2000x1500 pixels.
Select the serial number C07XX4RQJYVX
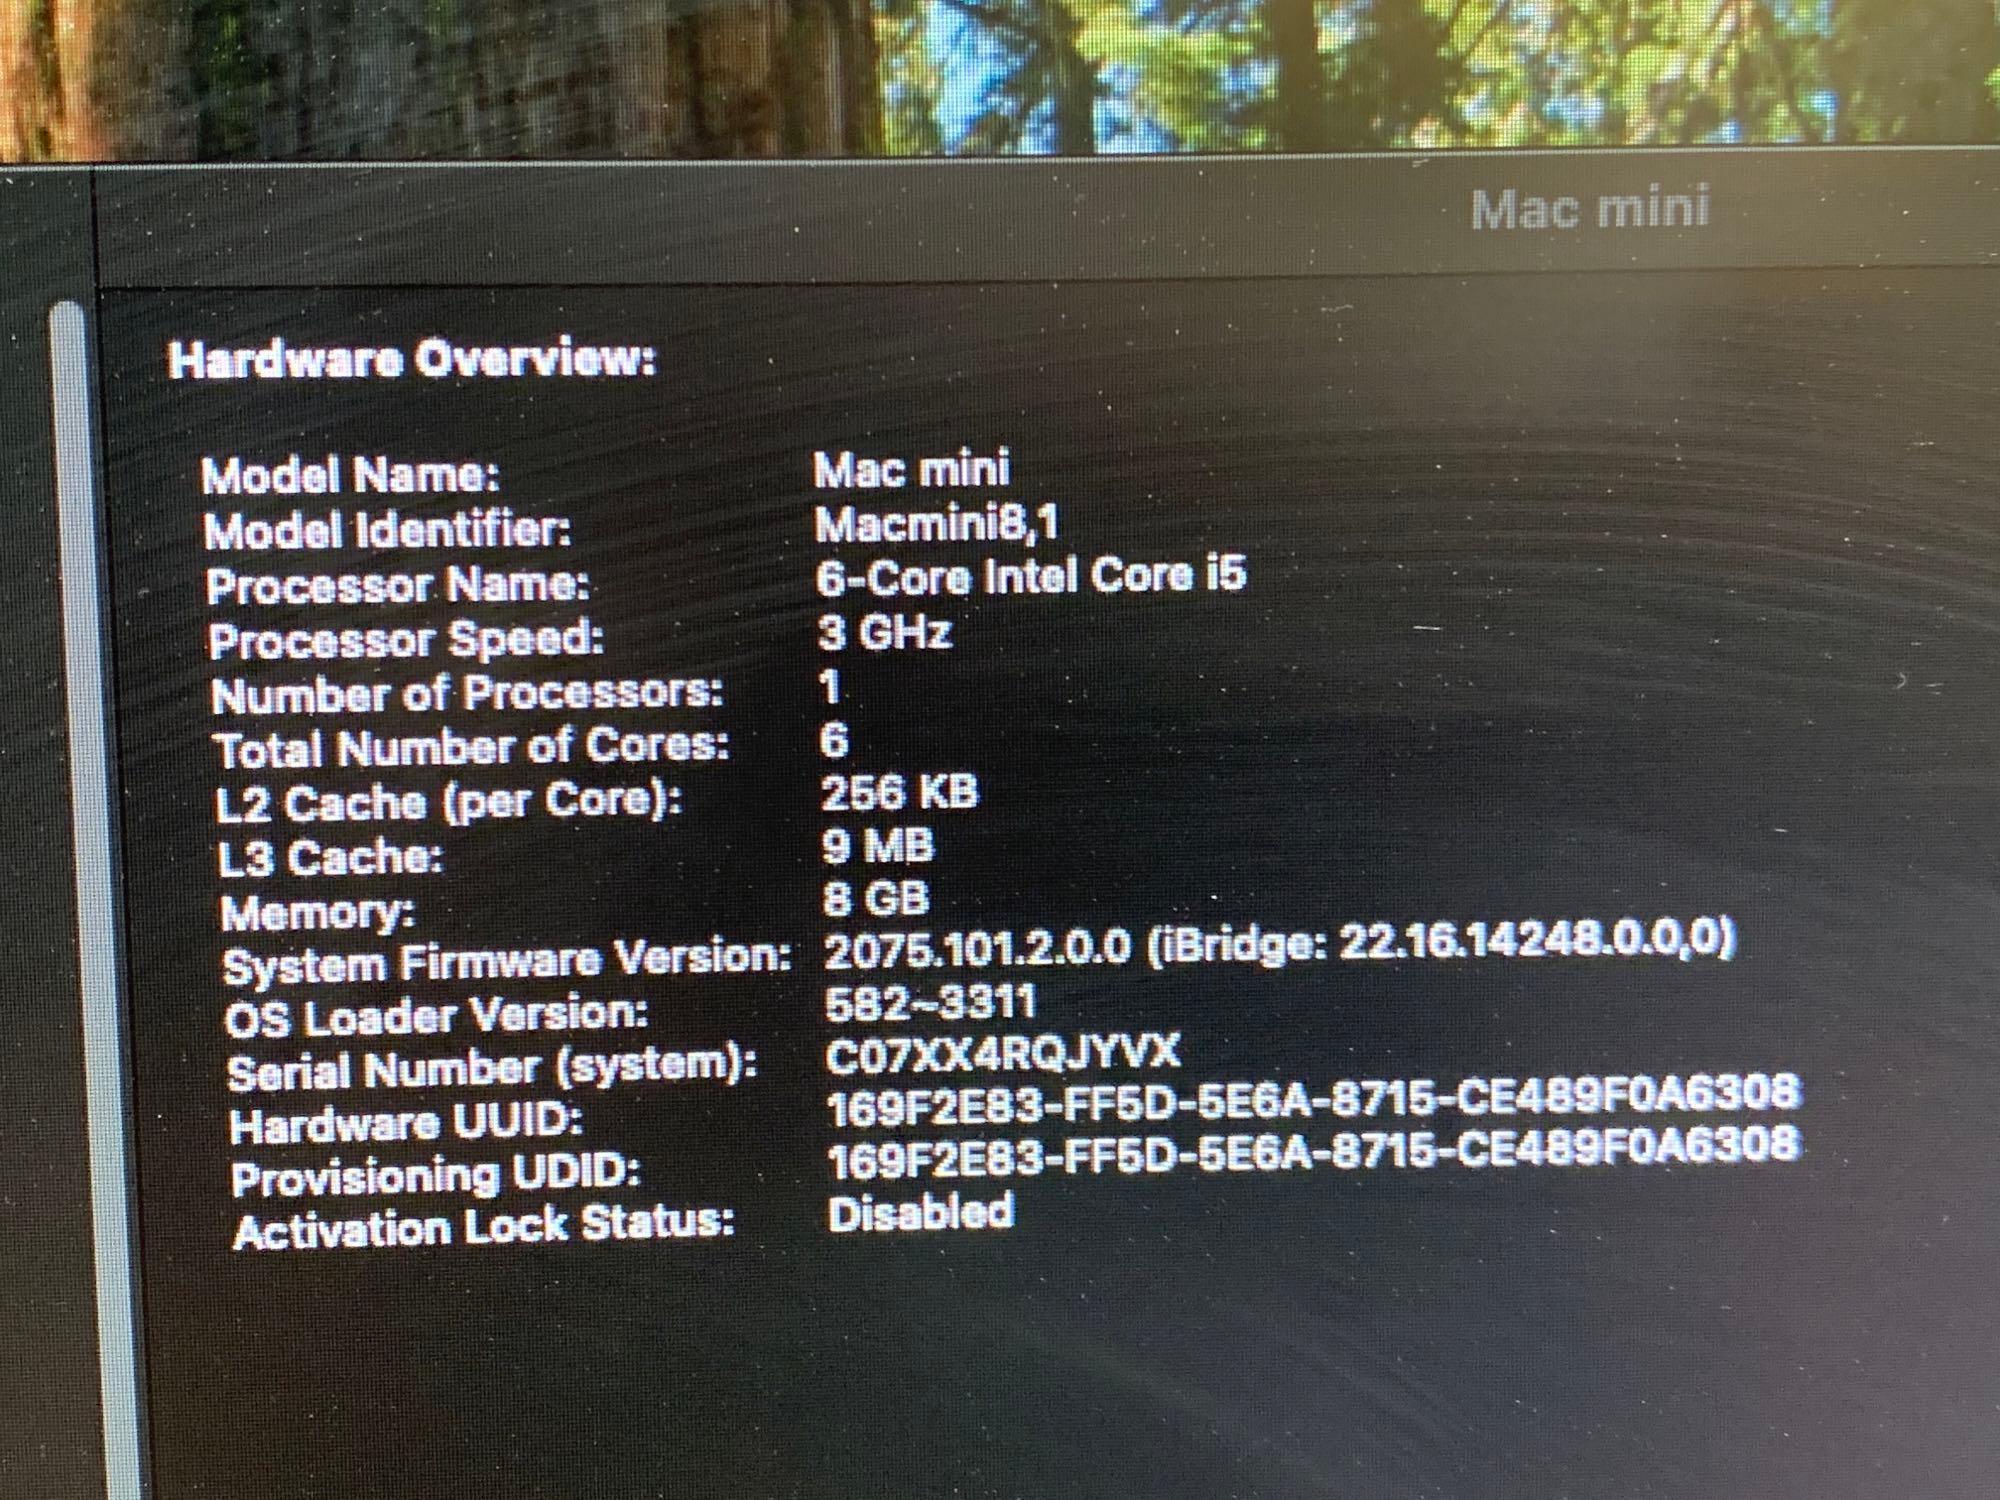click(1003, 1054)
